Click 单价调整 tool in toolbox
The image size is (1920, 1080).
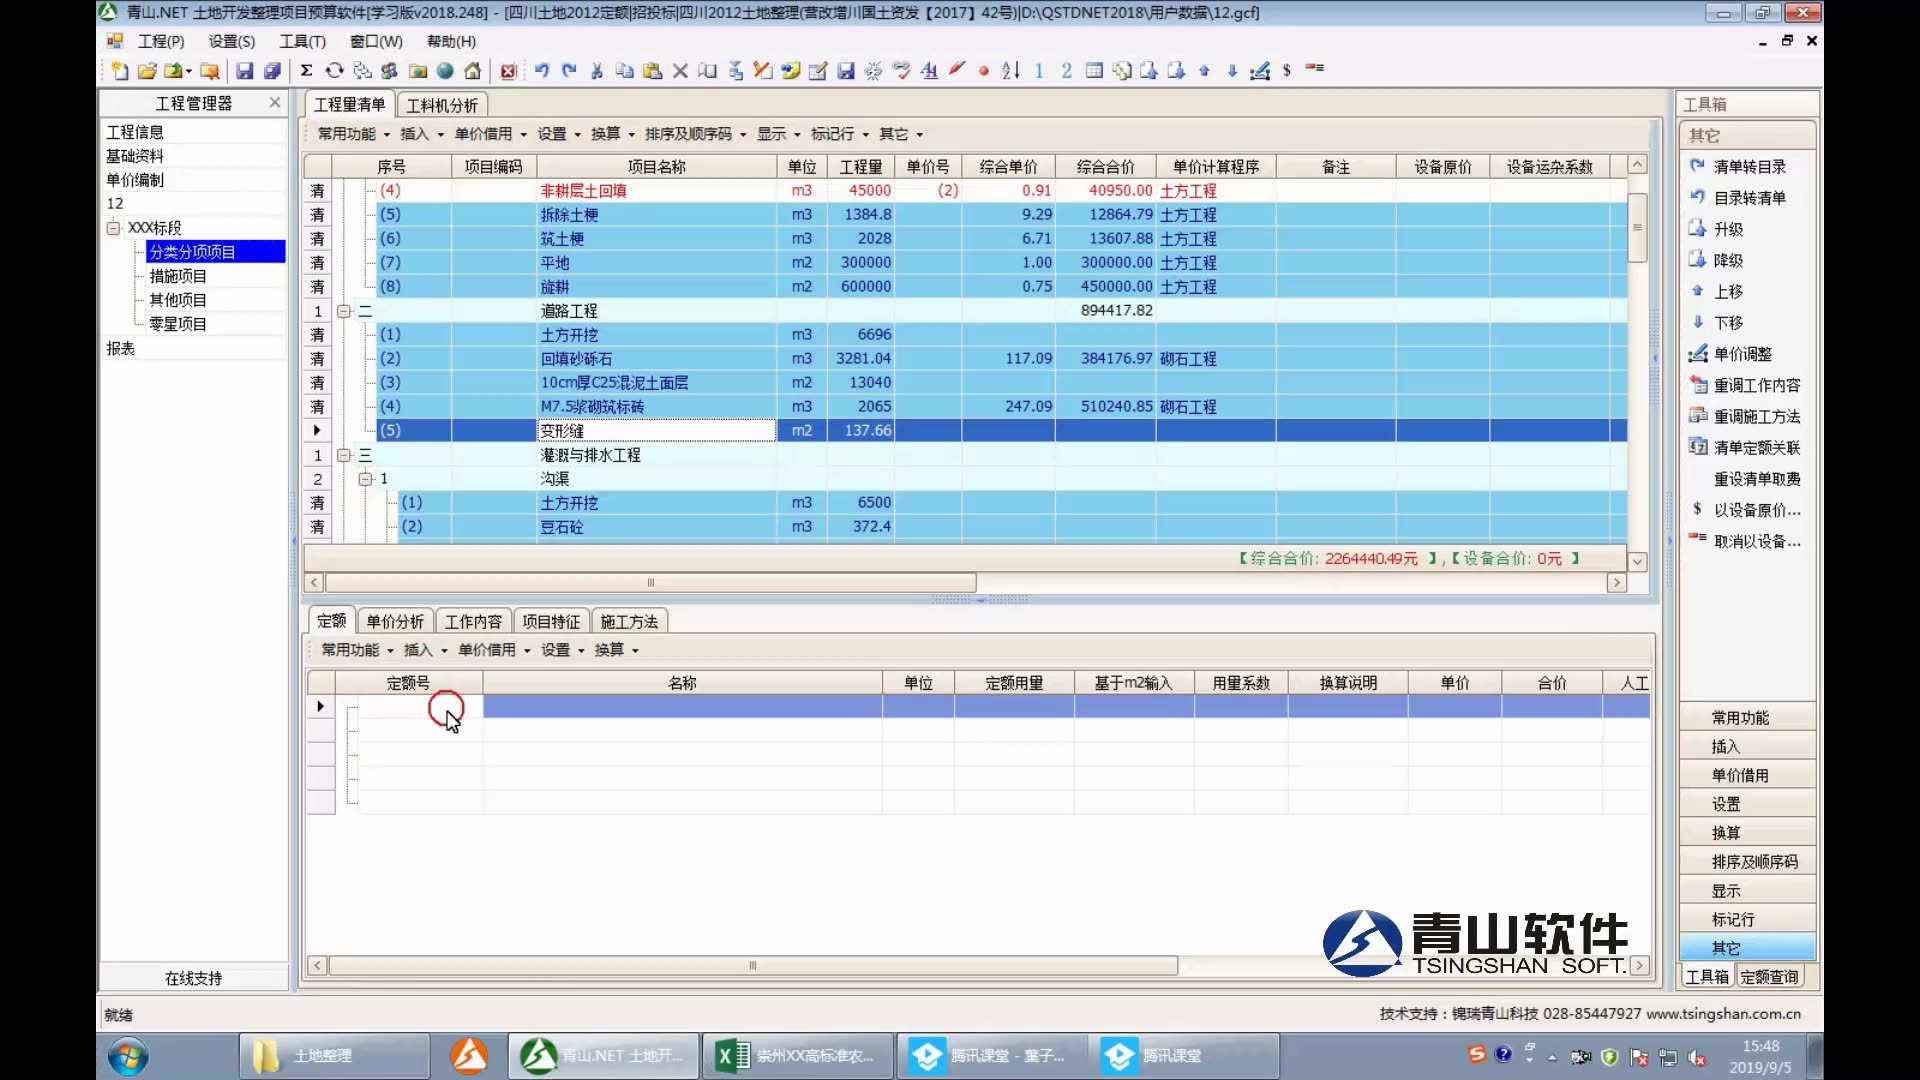coord(1742,354)
